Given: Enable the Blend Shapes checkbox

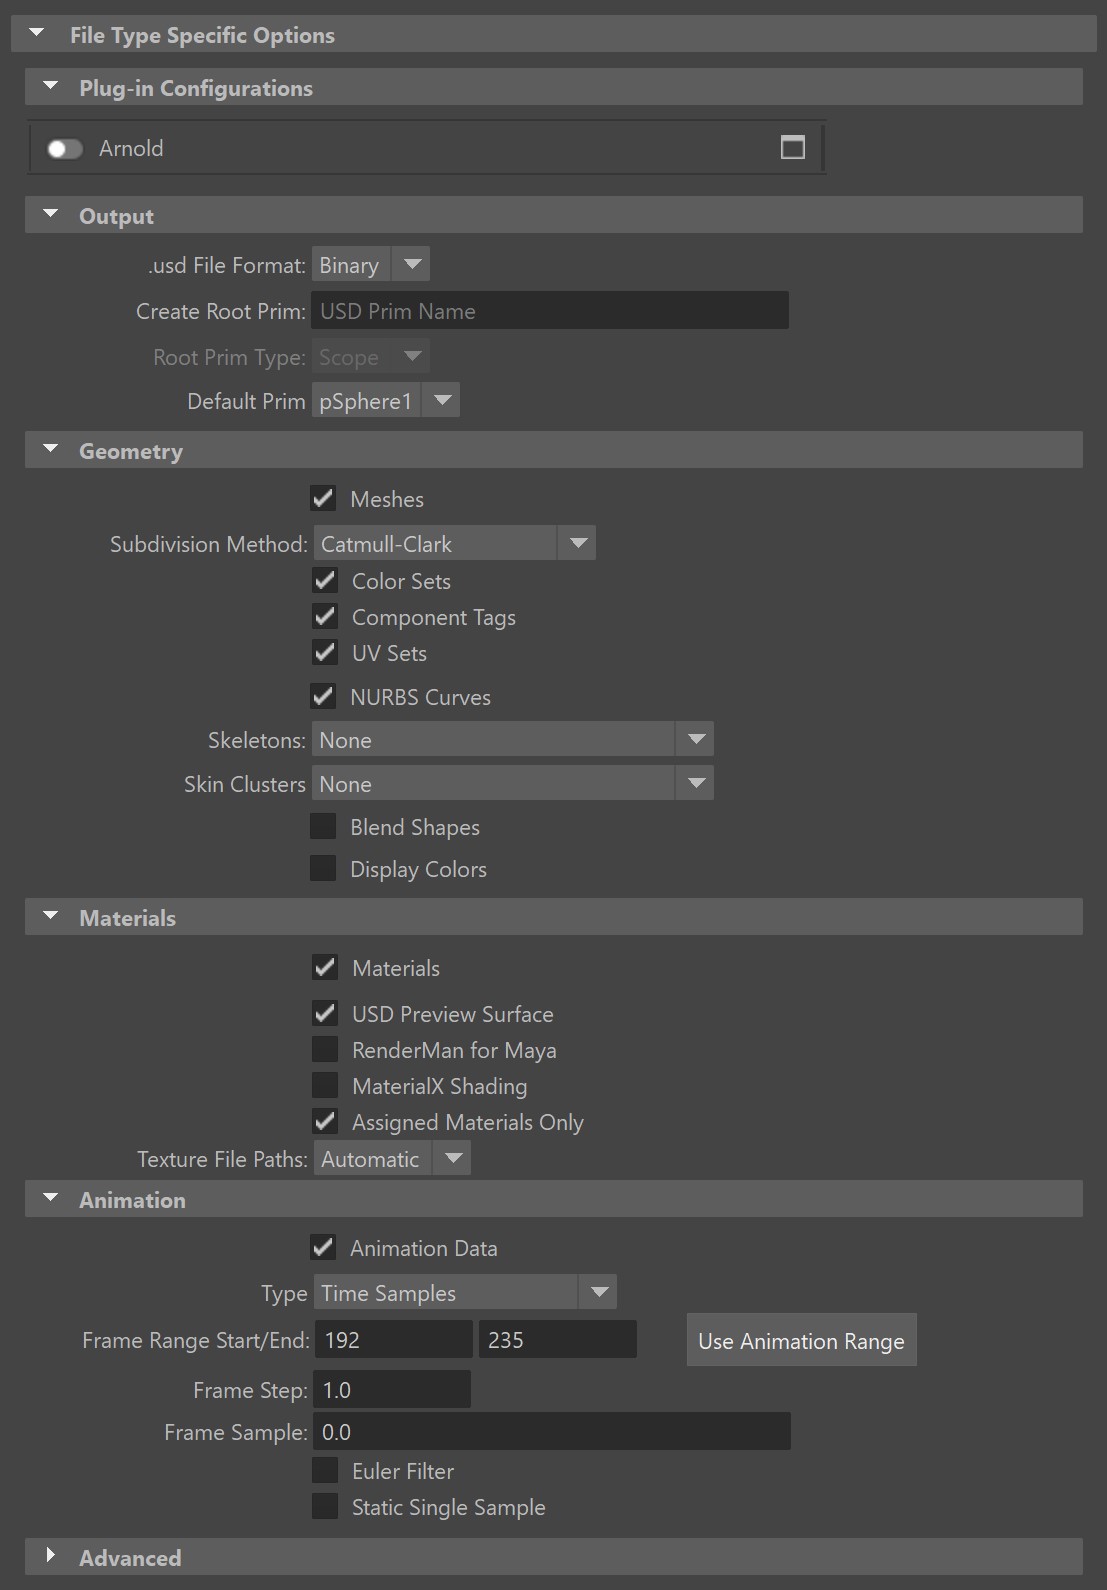Looking at the screenshot, I should 323,826.
